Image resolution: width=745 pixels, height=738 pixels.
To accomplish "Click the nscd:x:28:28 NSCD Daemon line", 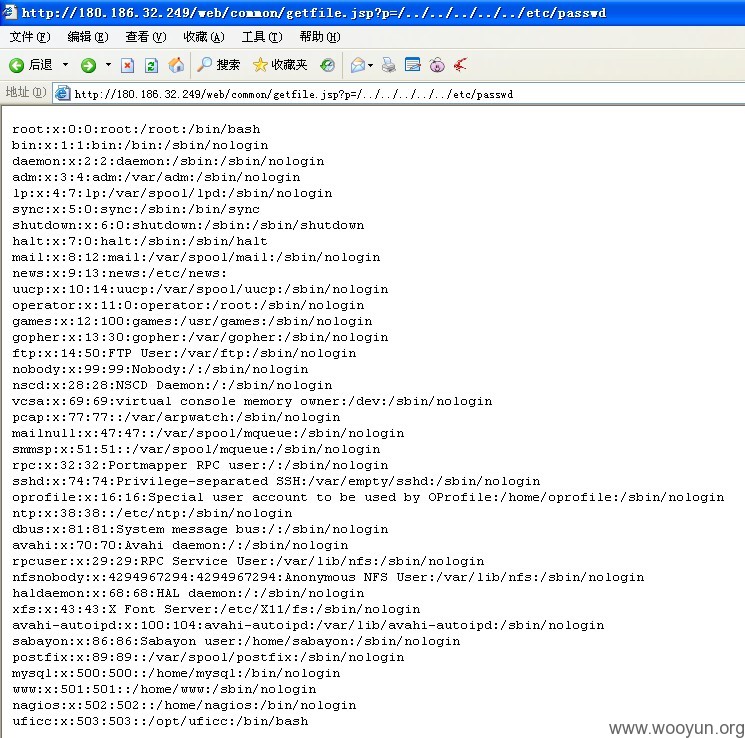I will (172, 385).
